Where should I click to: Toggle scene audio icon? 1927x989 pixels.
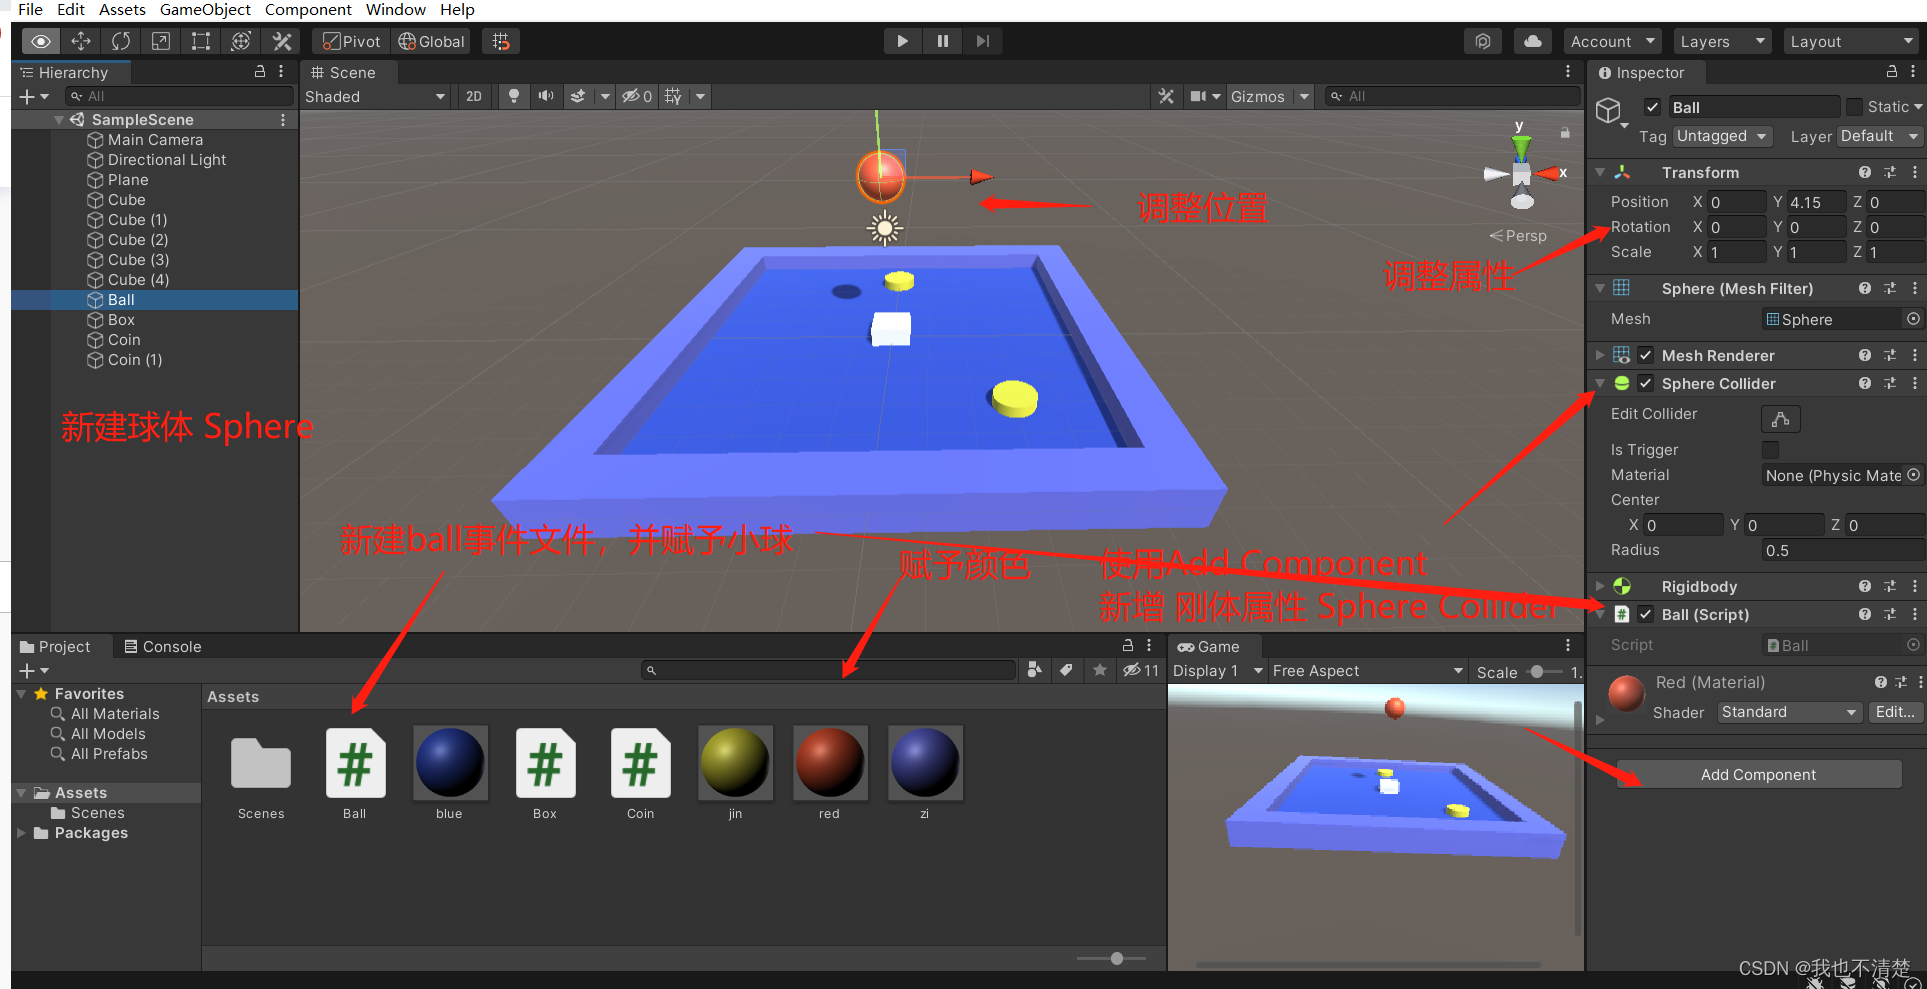545,96
